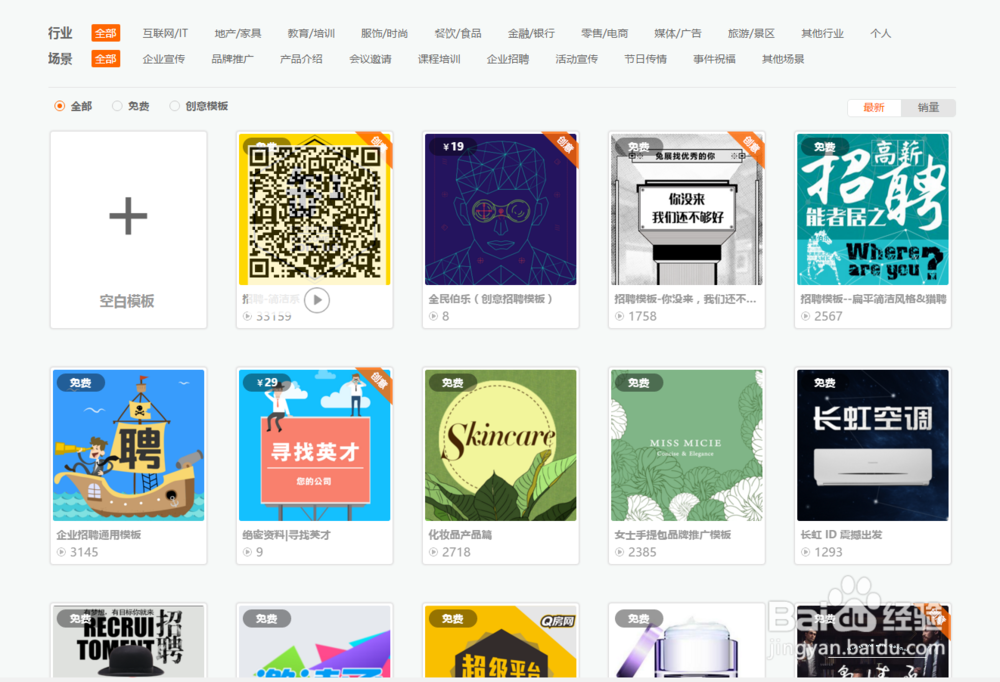Click the ¥19 price badge
This screenshot has height=682, width=1000.
tap(453, 147)
